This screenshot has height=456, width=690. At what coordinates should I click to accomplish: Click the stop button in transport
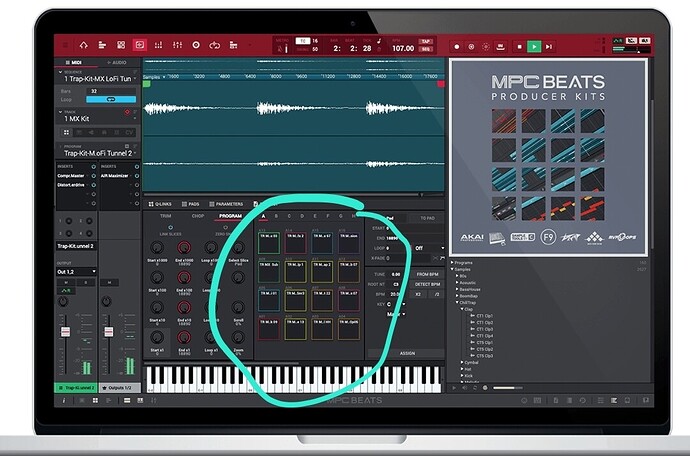pos(519,47)
